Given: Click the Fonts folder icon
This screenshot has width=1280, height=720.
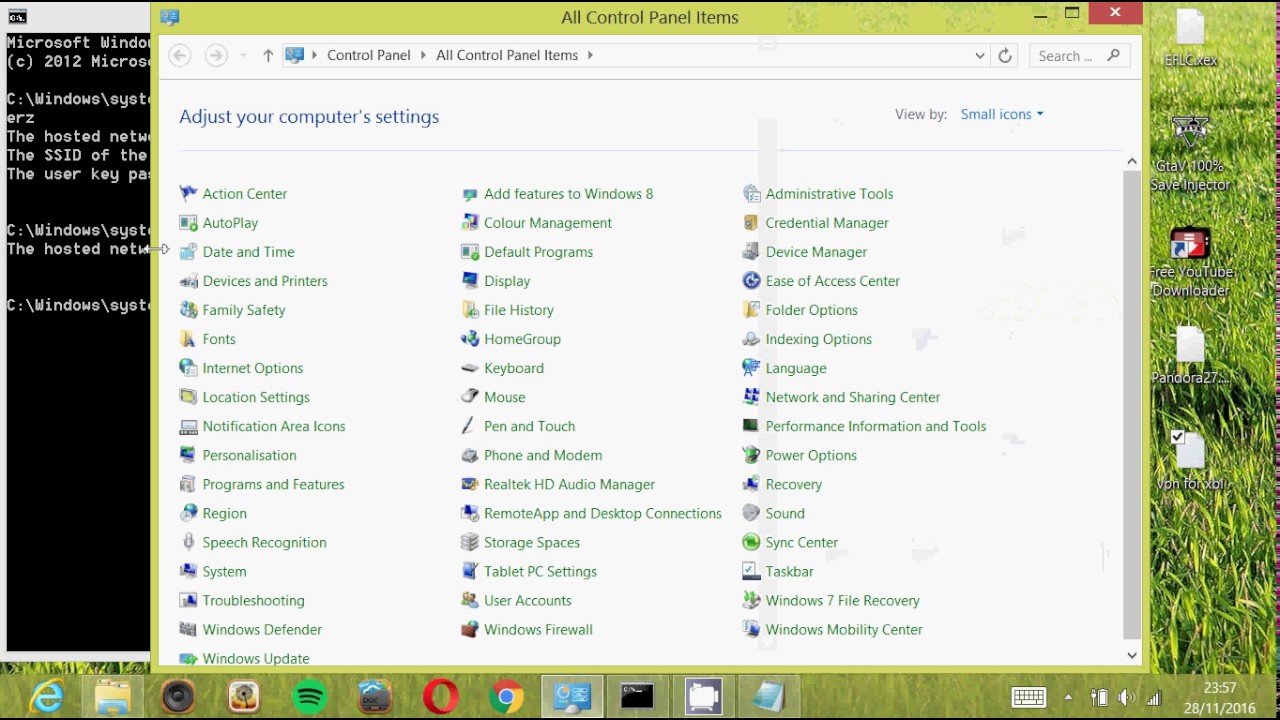Looking at the screenshot, I should click(188, 339).
